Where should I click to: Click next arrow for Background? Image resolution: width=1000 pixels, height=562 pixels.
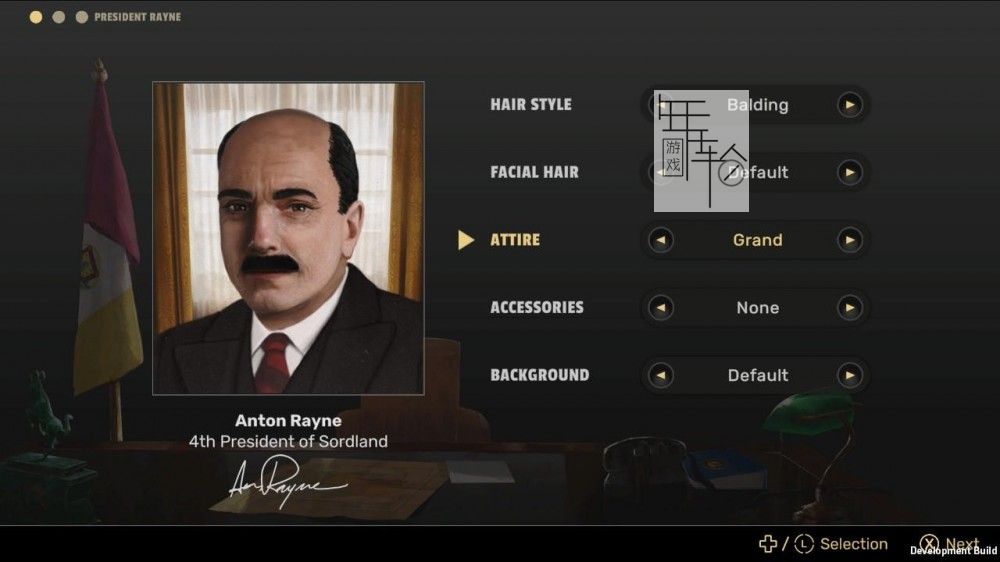click(849, 376)
